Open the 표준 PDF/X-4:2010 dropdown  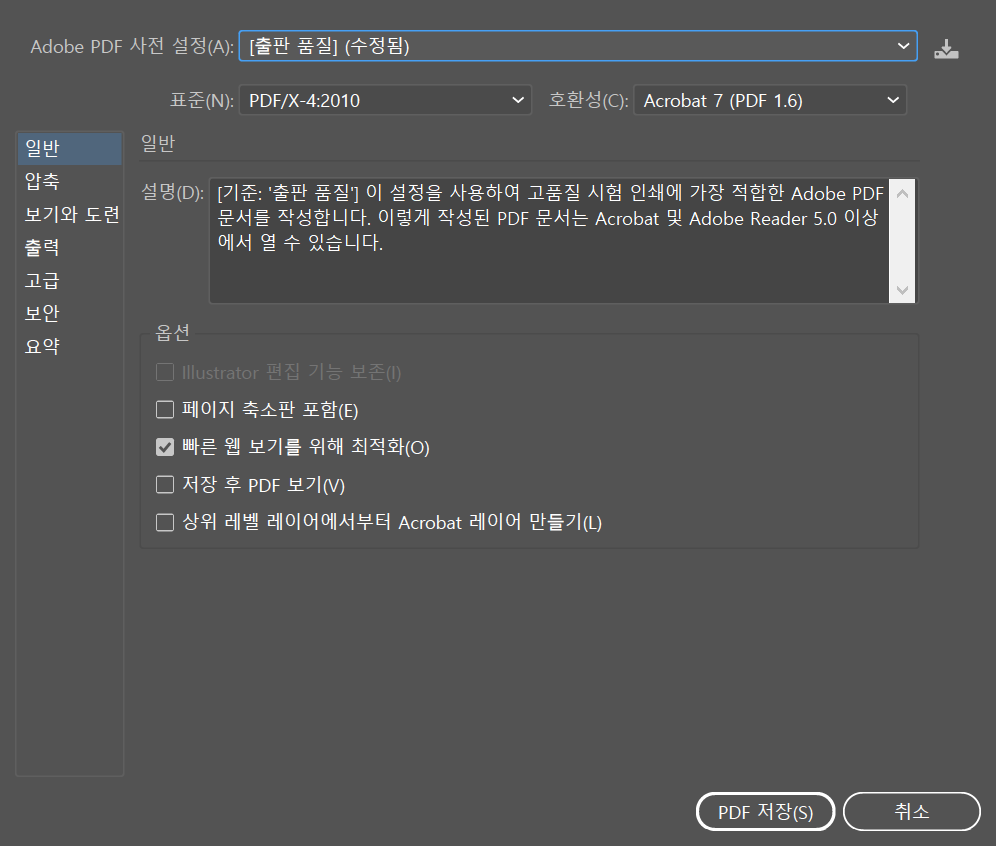coord(385,100)
